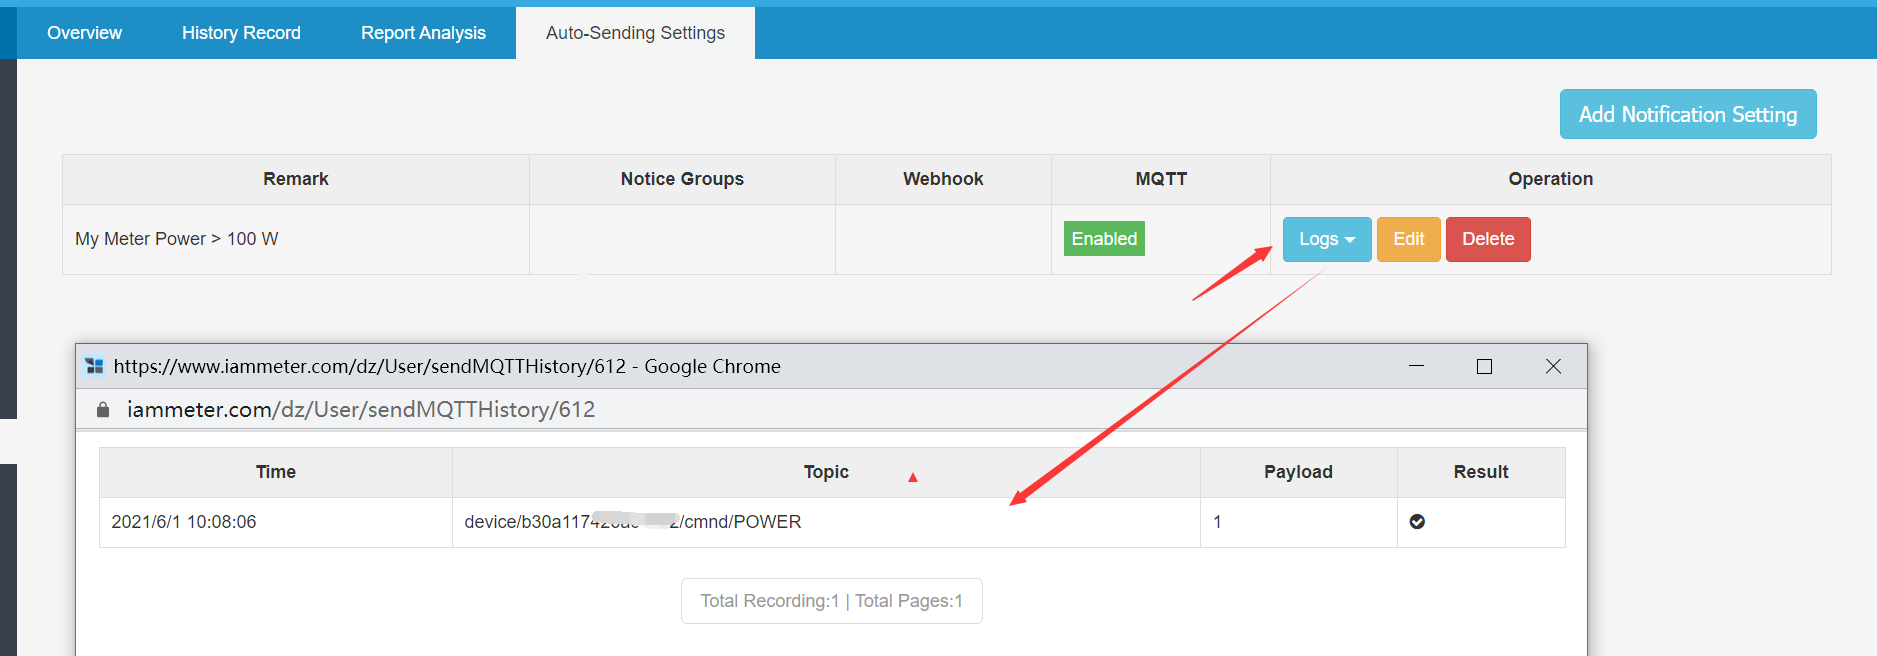
Task: Click the popup window favicon icon
Action: pyautogui.click(x=95, y=366)
